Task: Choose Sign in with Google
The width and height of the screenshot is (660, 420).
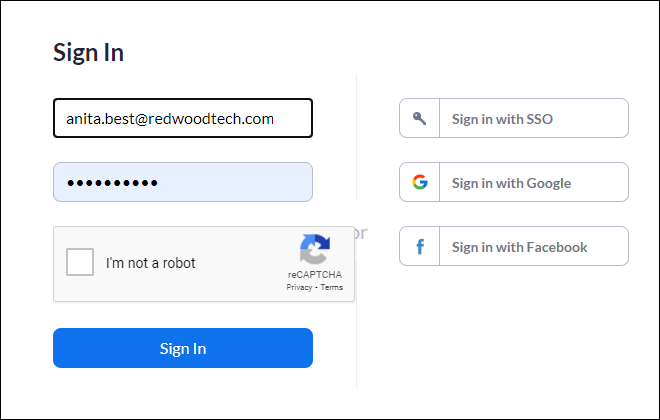Action: 514,182
